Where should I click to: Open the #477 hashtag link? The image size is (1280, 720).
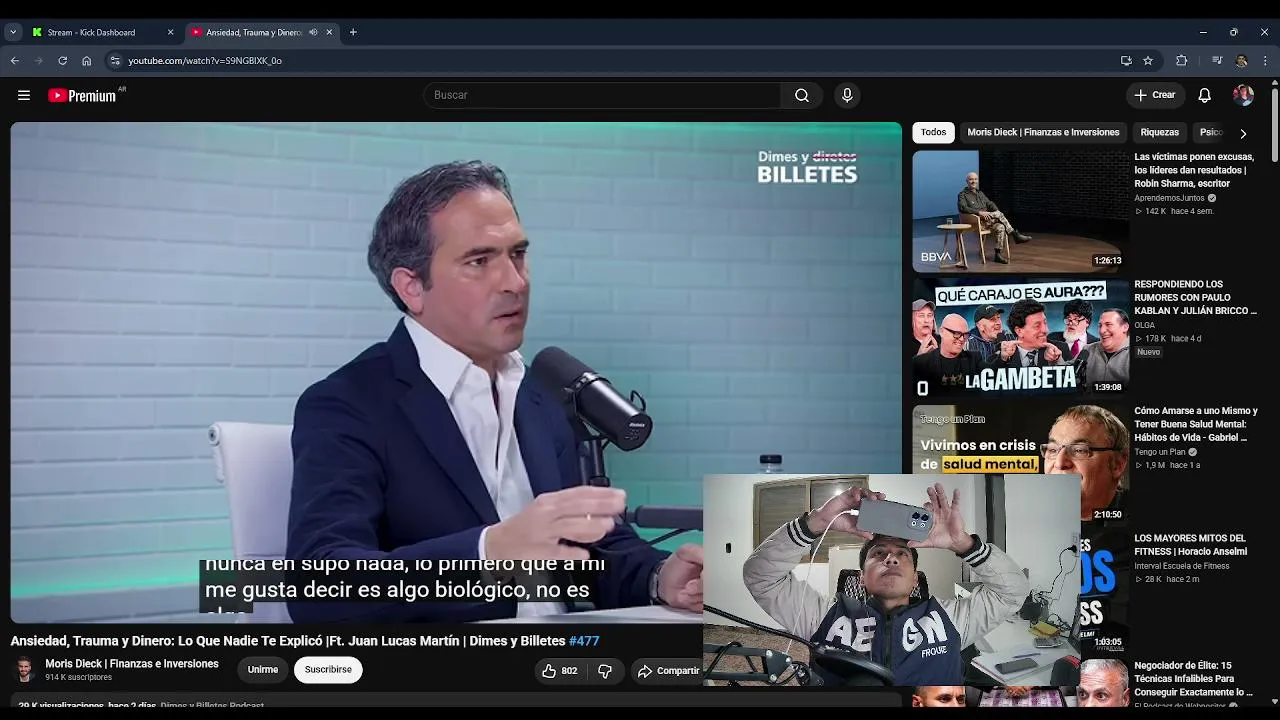(x=584, y=641)
